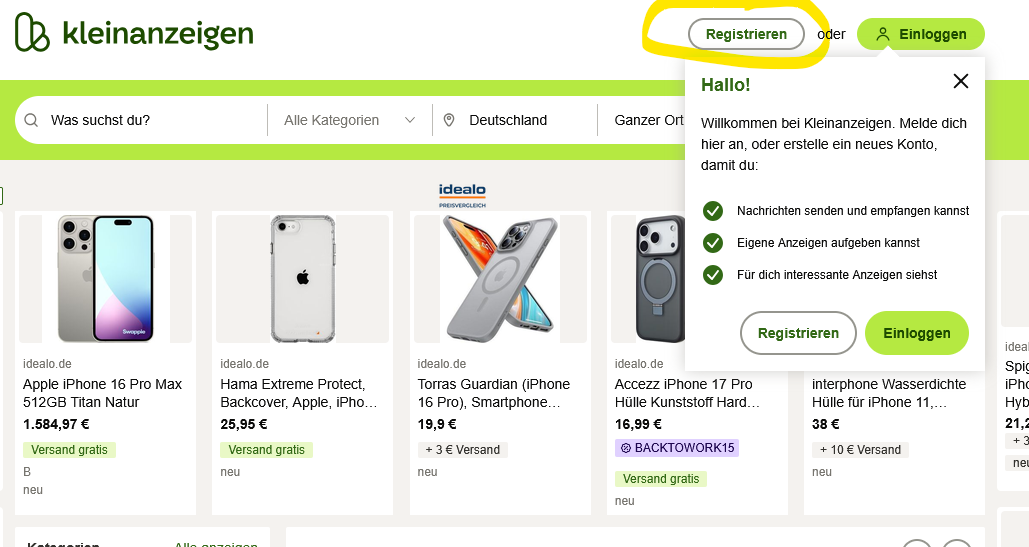
Task: Click the idealo Preisvergleich logo
Action: (x=462, y=195)
